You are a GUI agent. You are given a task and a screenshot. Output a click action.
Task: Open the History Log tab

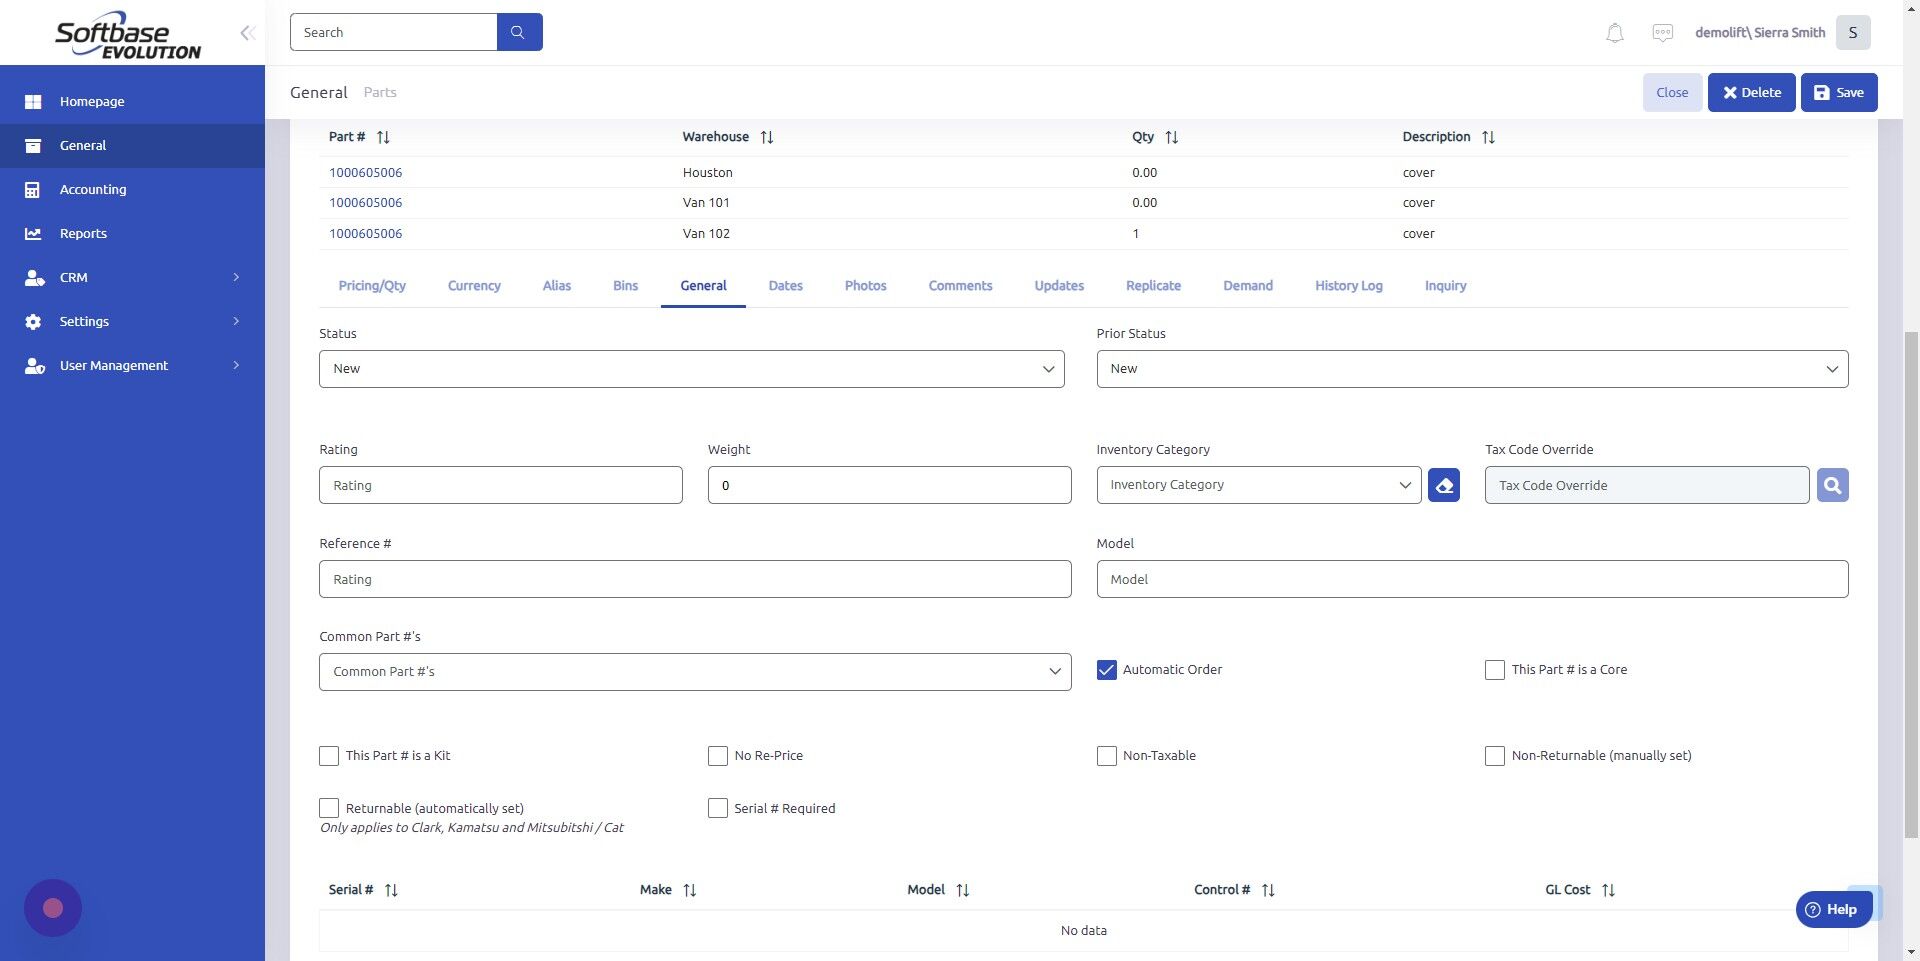[x=1348, y=285]
